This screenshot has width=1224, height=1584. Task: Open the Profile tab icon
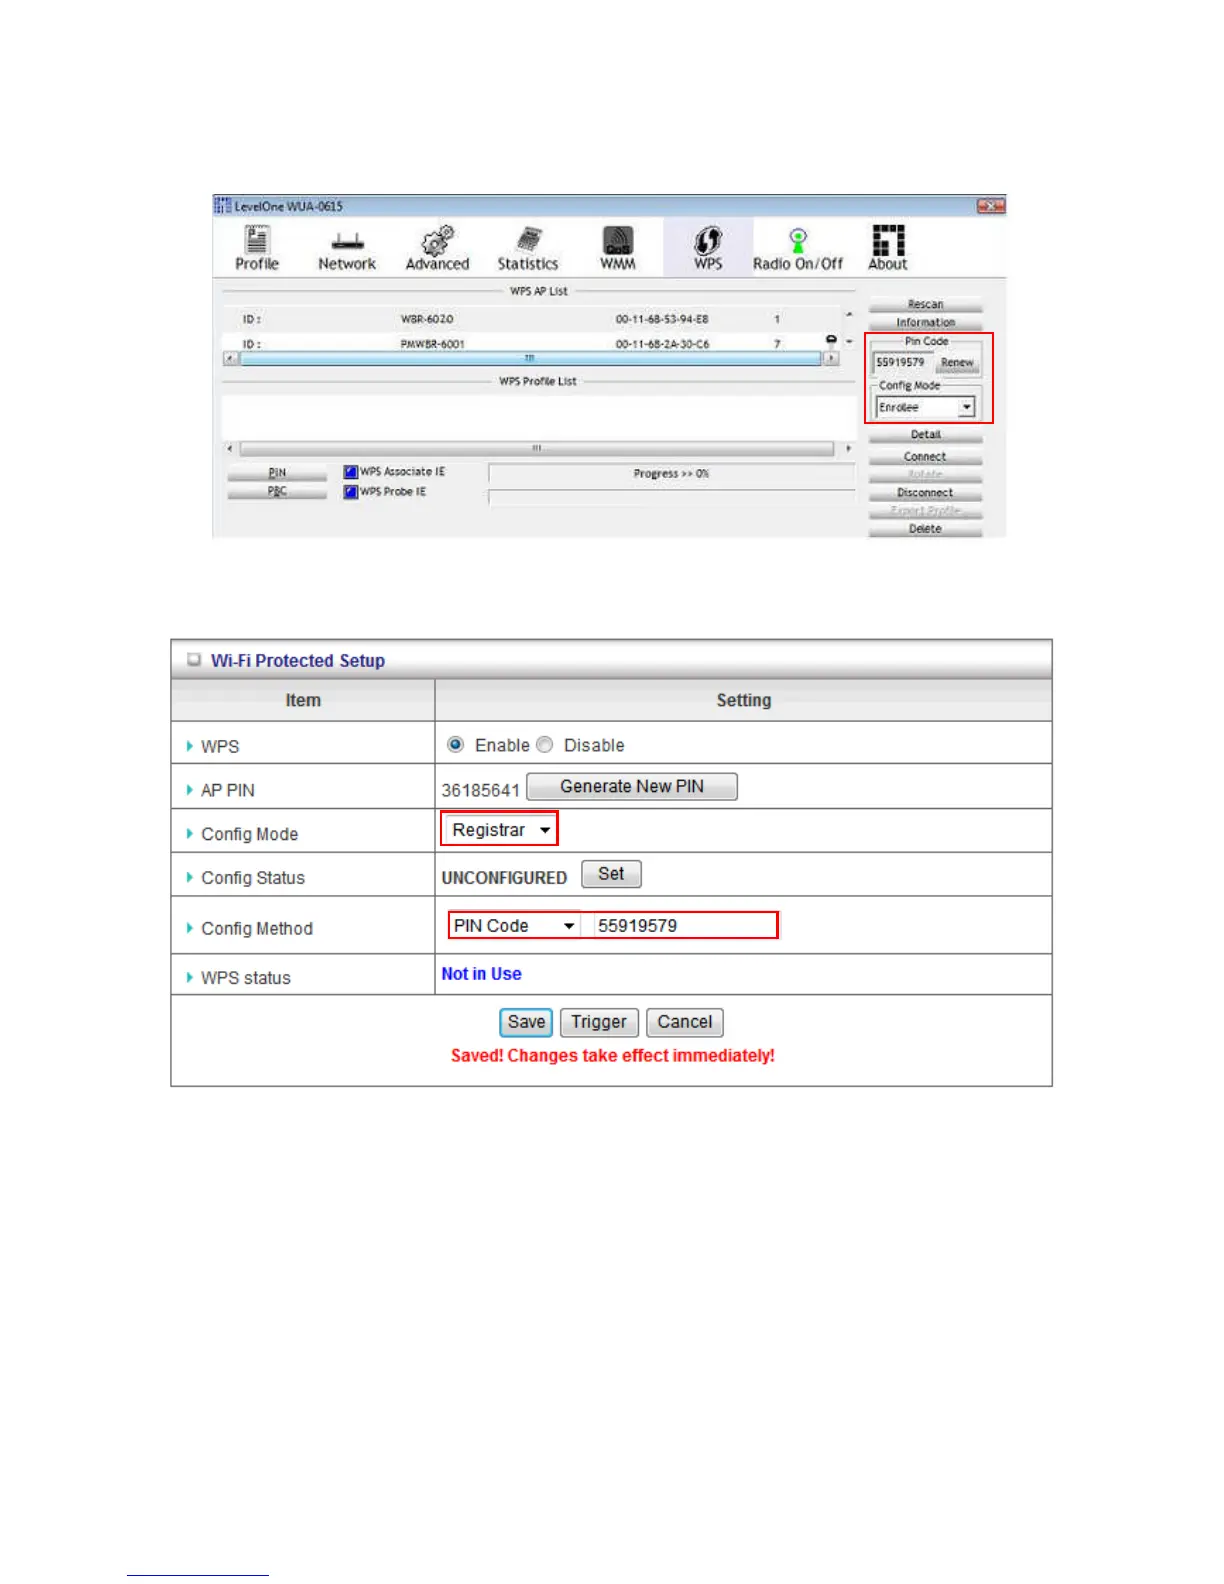(257, 248)
